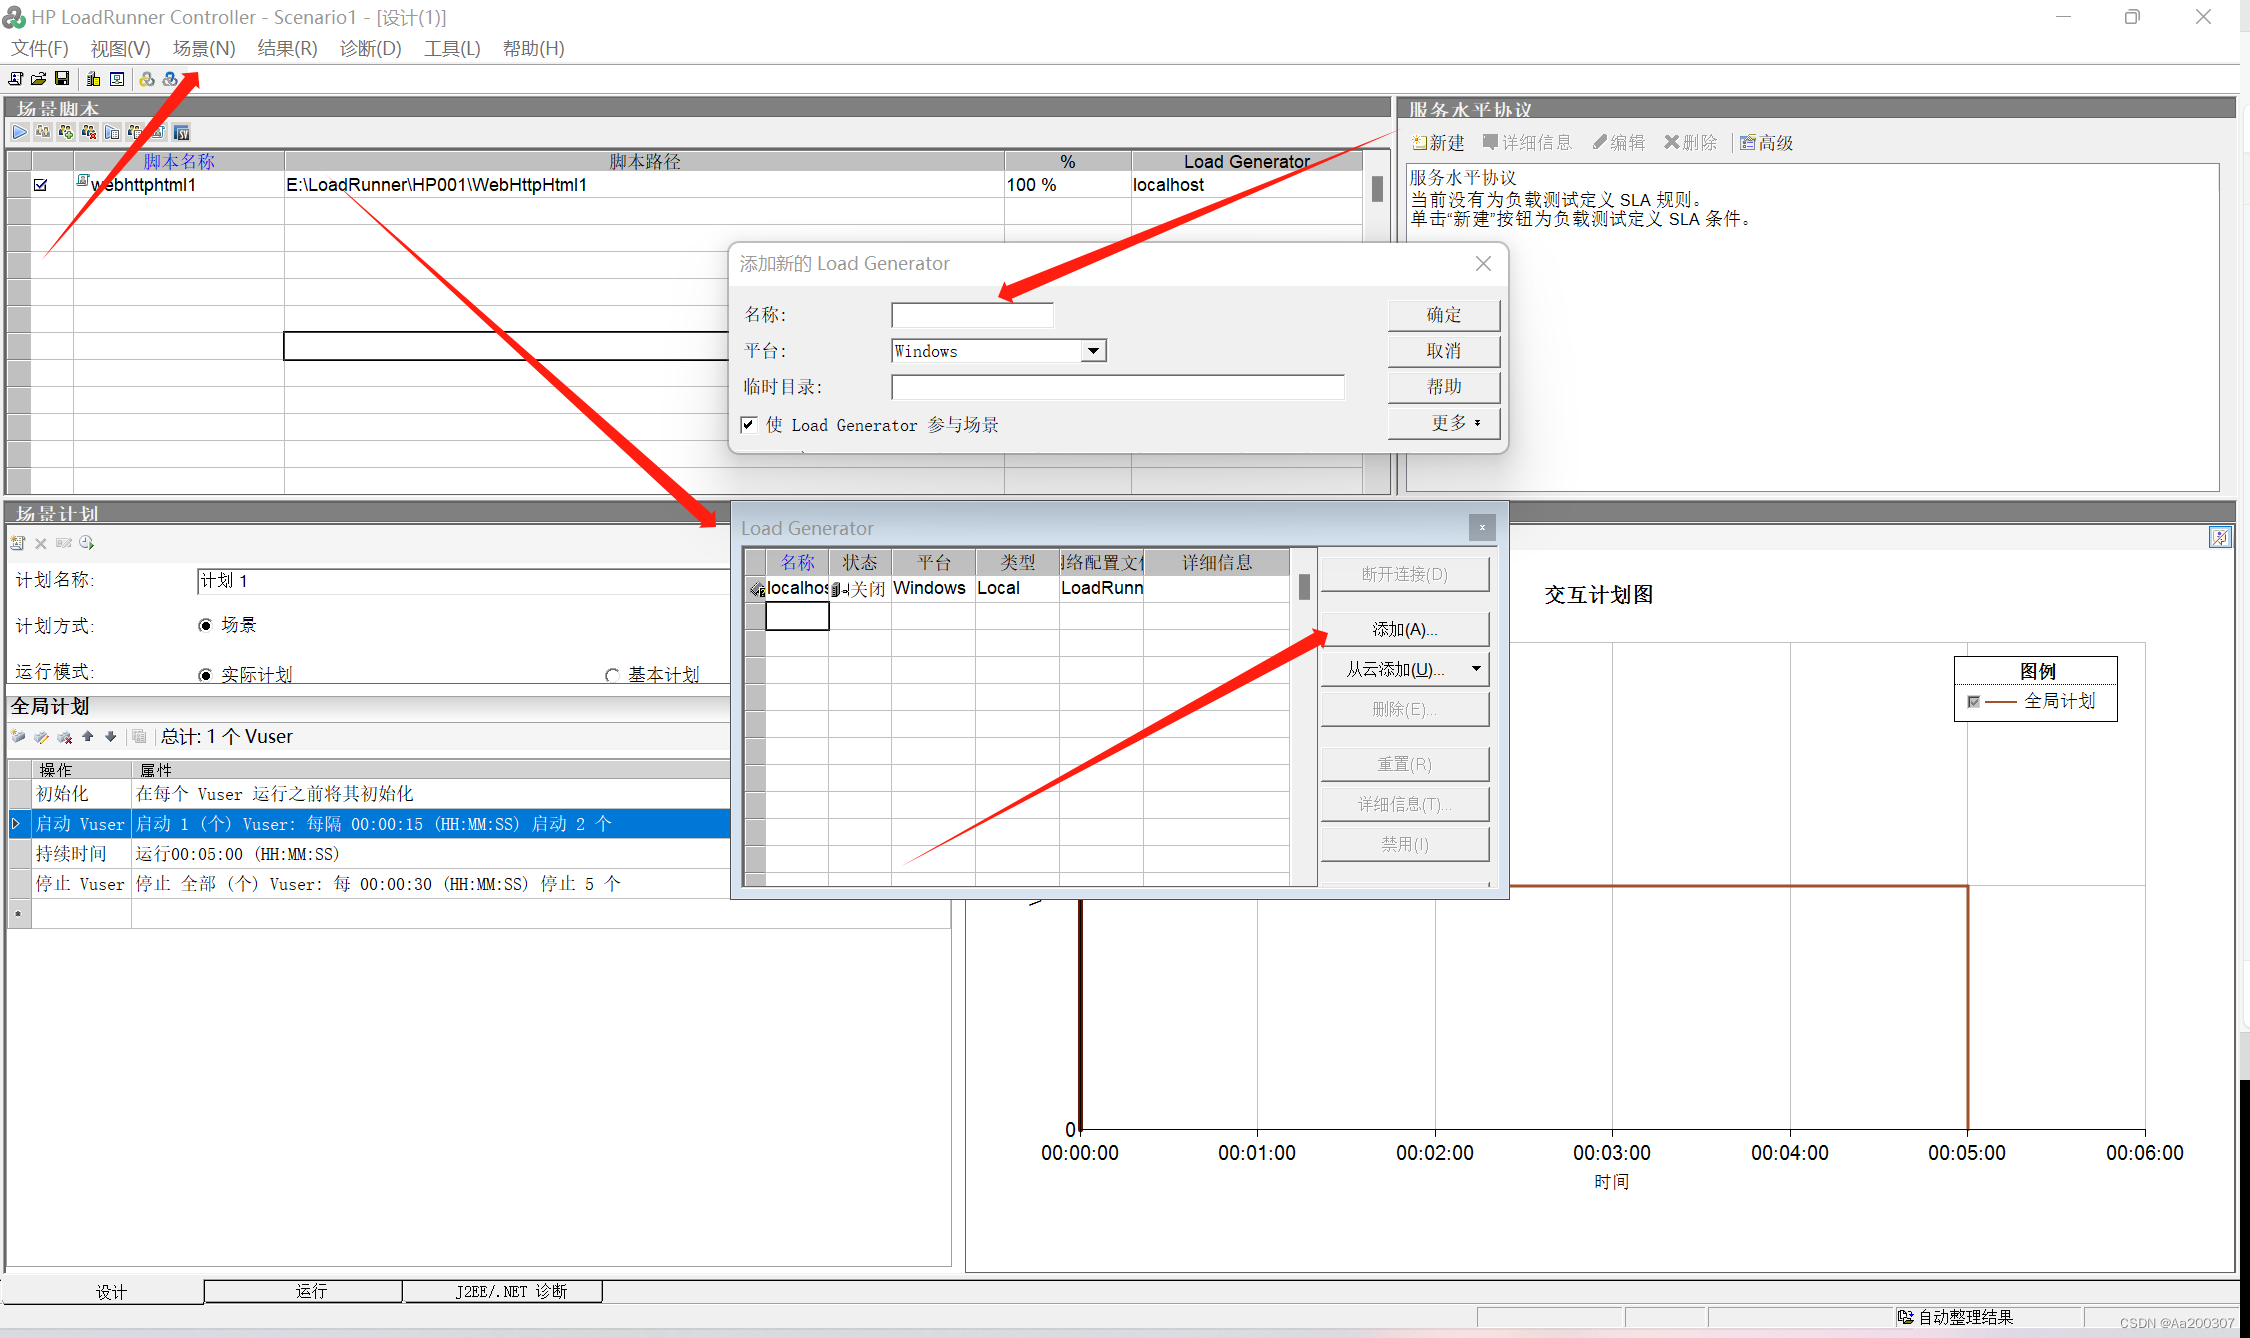2250x1338 pixels.
Task: Click the SV service virtualization icon
Action: pos(181,132)
